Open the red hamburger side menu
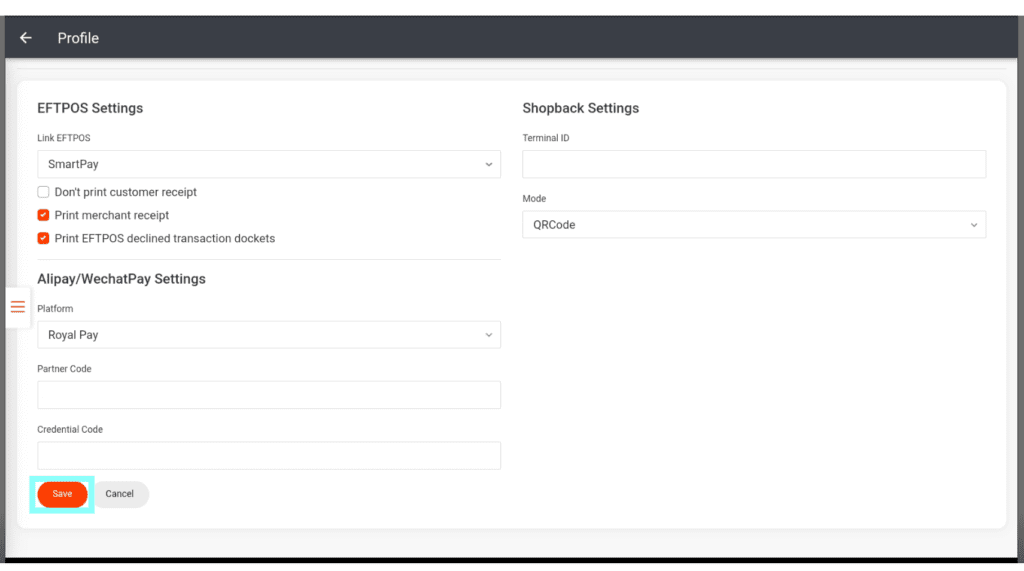 (18, 307)
